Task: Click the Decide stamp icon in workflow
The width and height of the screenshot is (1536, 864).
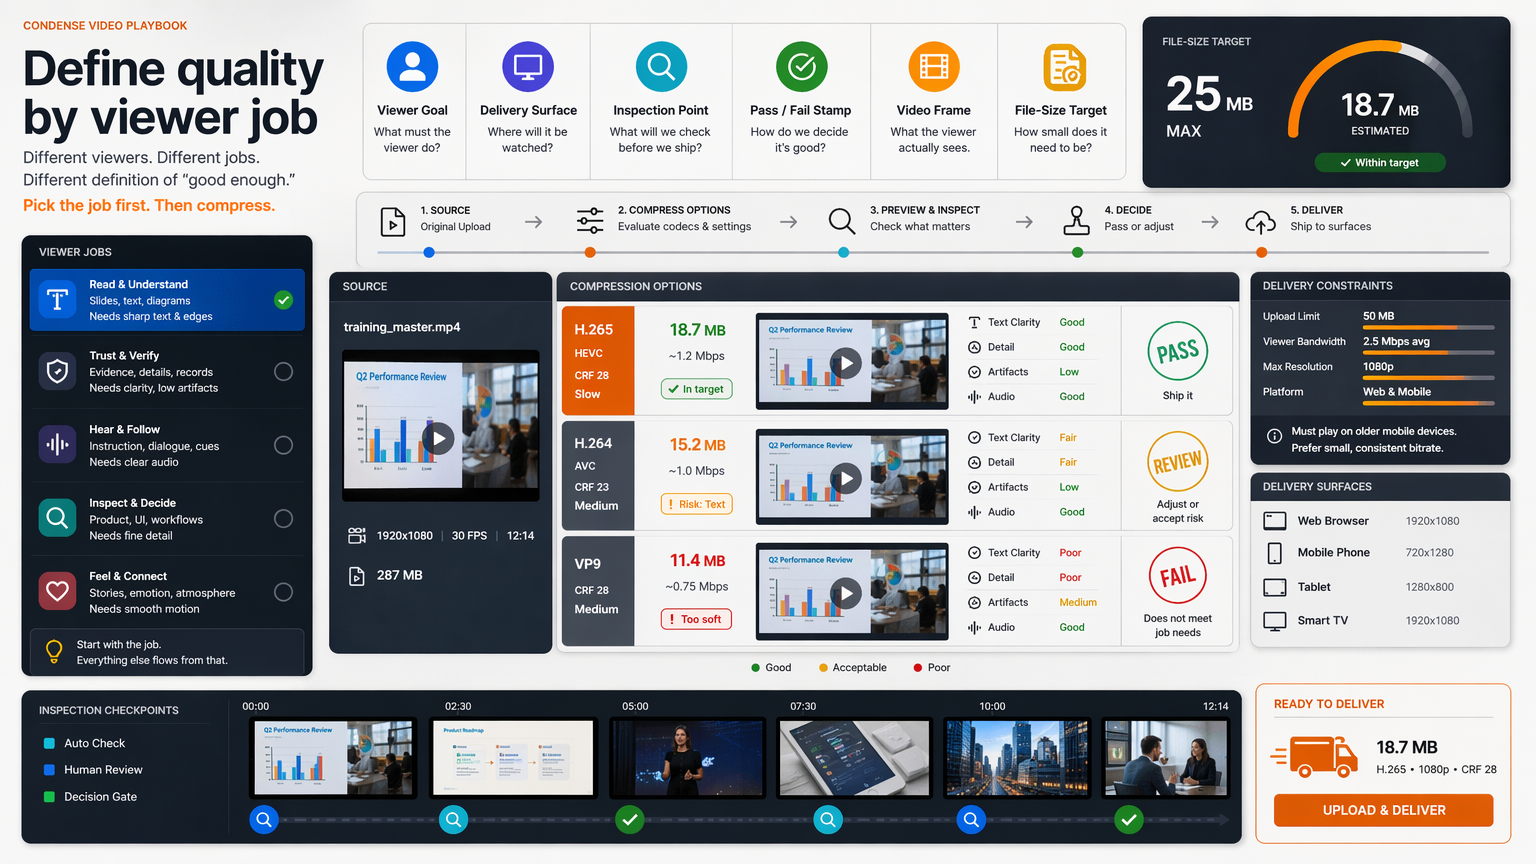Action: tap(1076, 220)
